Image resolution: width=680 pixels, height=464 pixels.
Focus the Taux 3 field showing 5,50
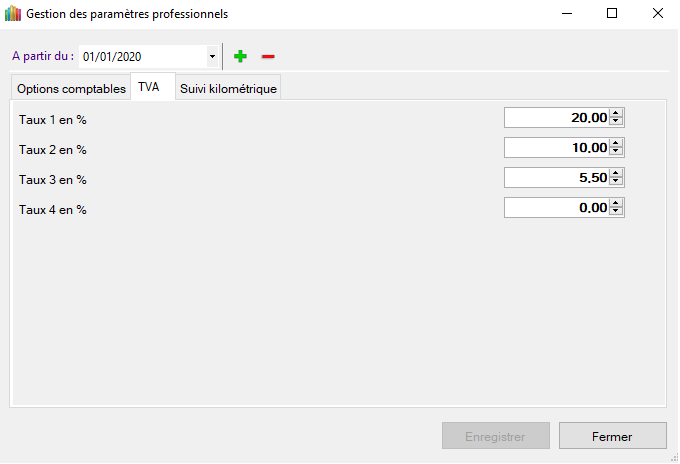pyautogui.click(x=556, y=178)
